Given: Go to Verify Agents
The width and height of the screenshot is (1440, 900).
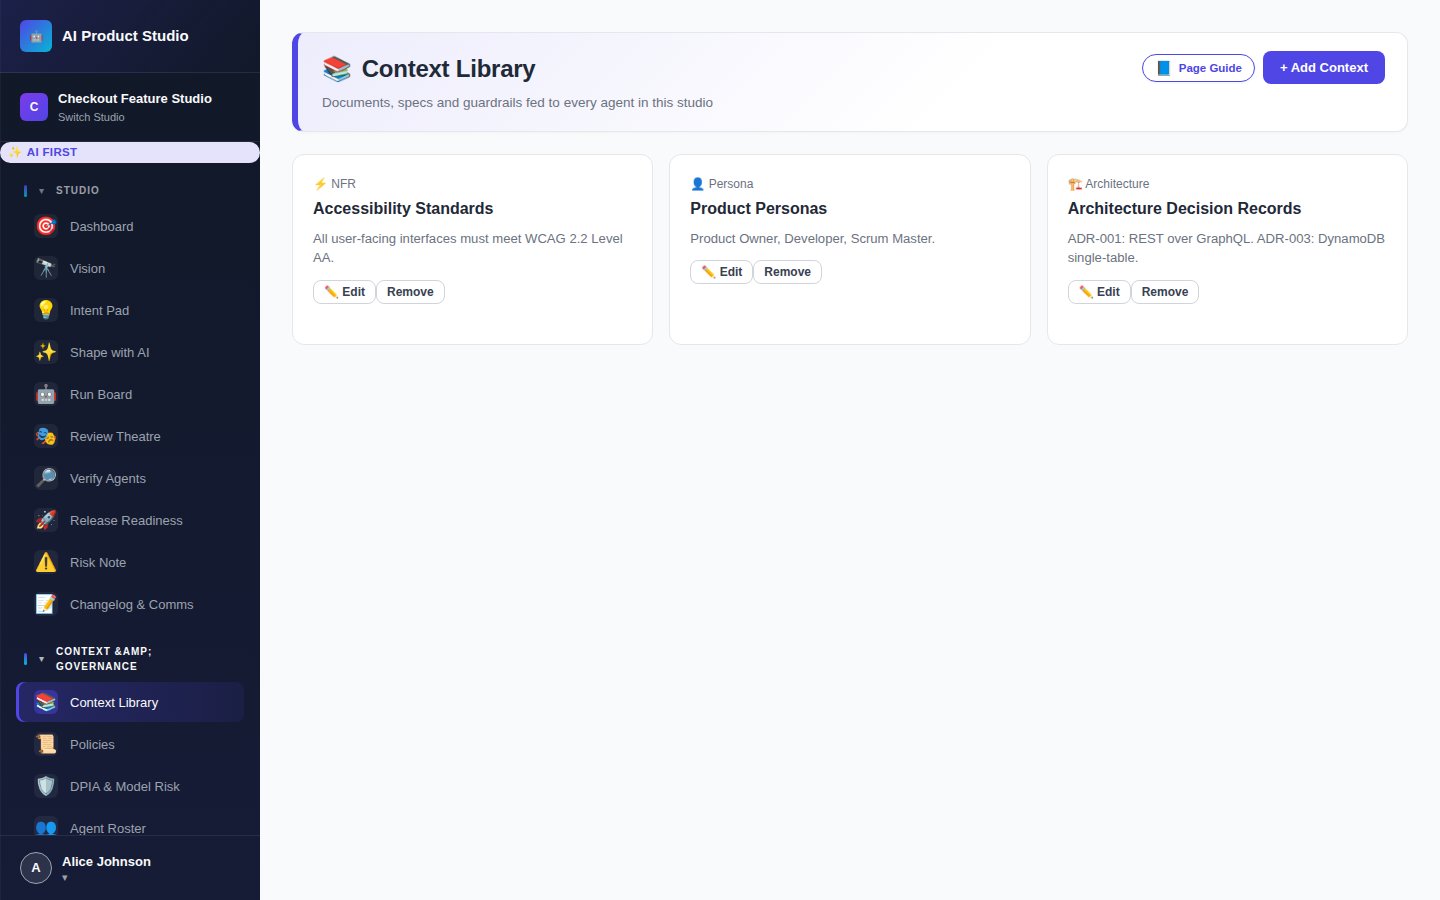Looking at the screenshot, I should click(x=130, y=478).
